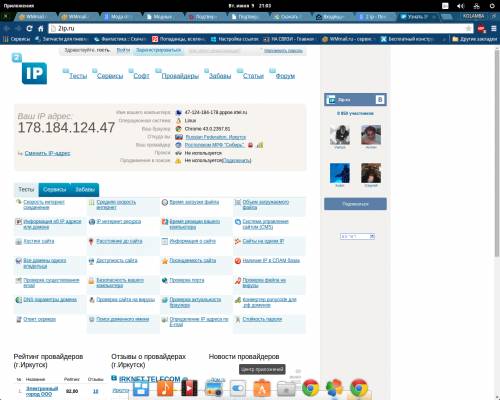Launch the Videos player from the dock
500x400 pixels.
[189, 388]
